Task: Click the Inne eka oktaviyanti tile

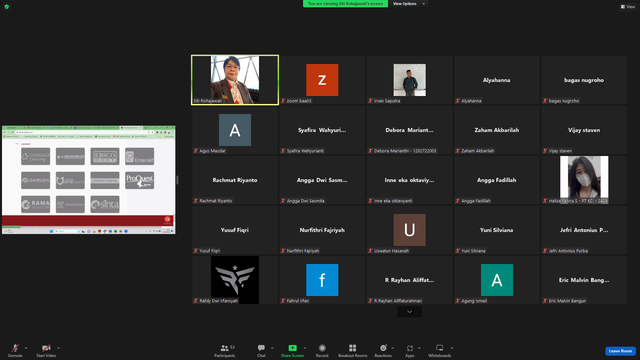Action: 409,180
